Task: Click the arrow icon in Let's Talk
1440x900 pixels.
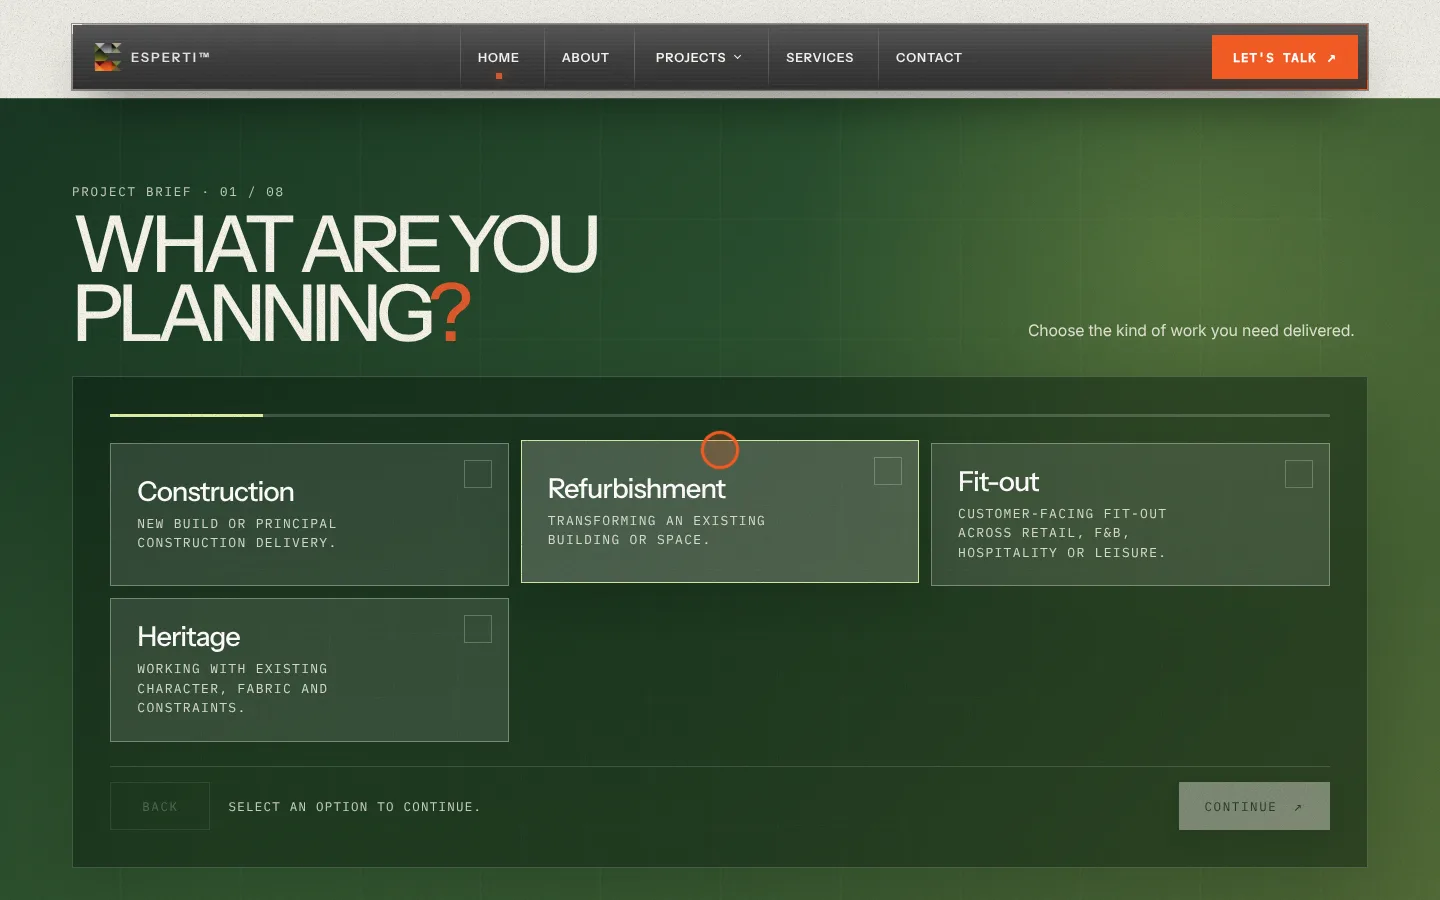Action: (x=1331, y=58)
